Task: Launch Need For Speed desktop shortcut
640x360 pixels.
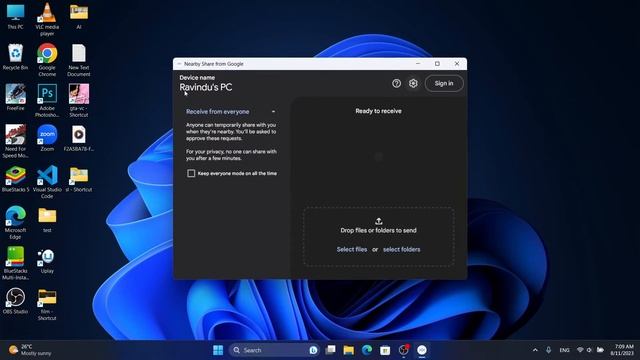Action: 16,141
